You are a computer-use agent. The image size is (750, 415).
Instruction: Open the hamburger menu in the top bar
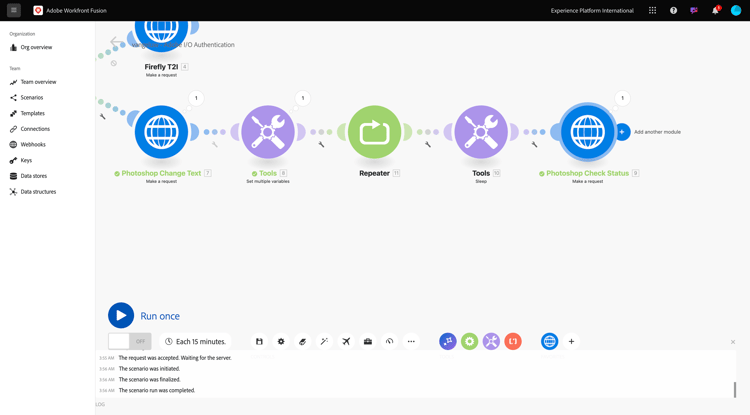(x=14, y=10)
